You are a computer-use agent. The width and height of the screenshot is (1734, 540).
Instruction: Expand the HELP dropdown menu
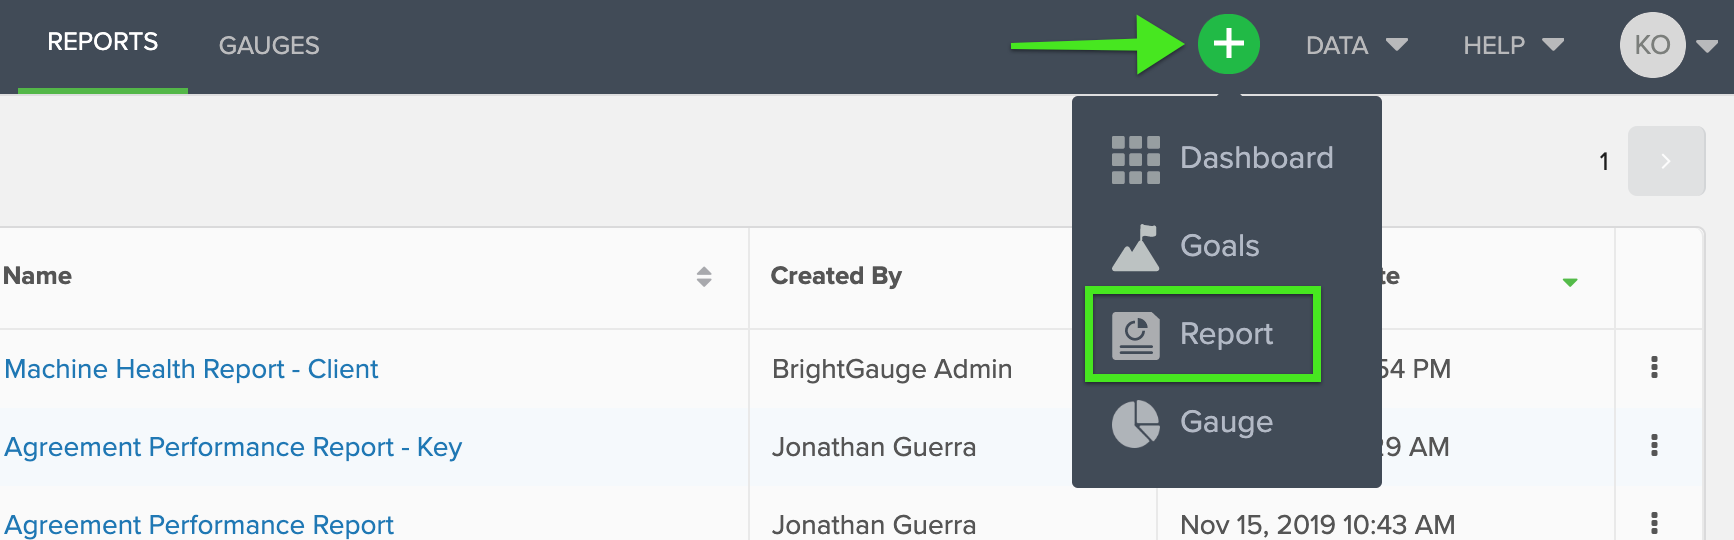(1513, 45)
